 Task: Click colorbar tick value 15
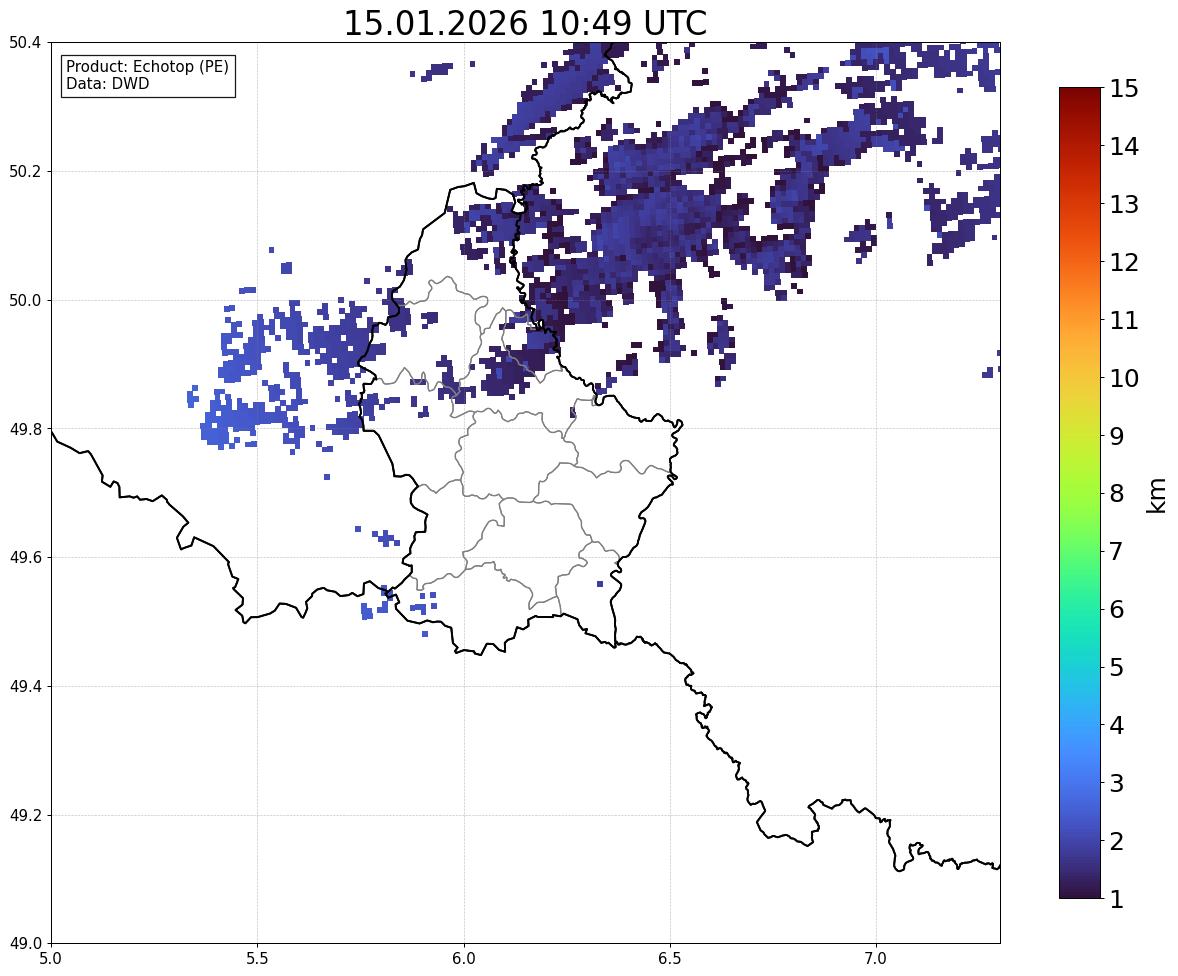[1124, 89]
